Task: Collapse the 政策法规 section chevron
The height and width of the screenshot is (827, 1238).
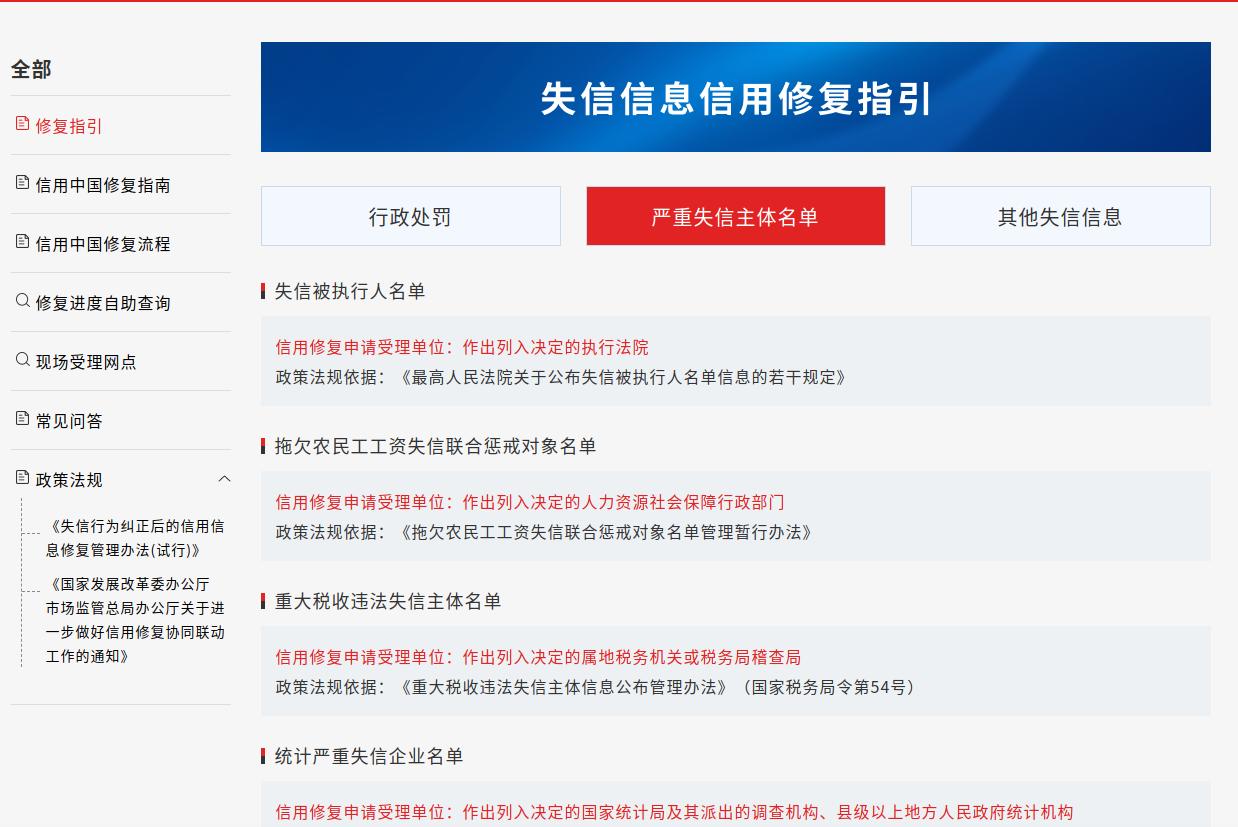Action: (x=224, y=479)
